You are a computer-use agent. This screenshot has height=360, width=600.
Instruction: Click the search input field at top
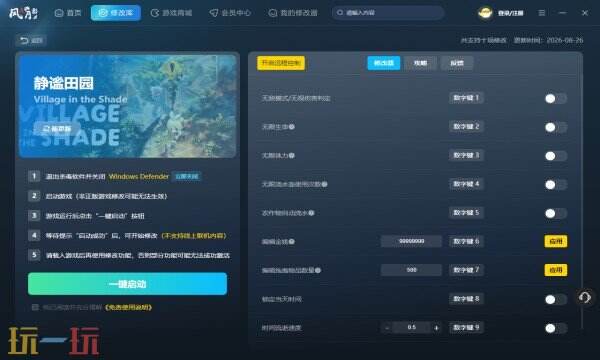388,13
